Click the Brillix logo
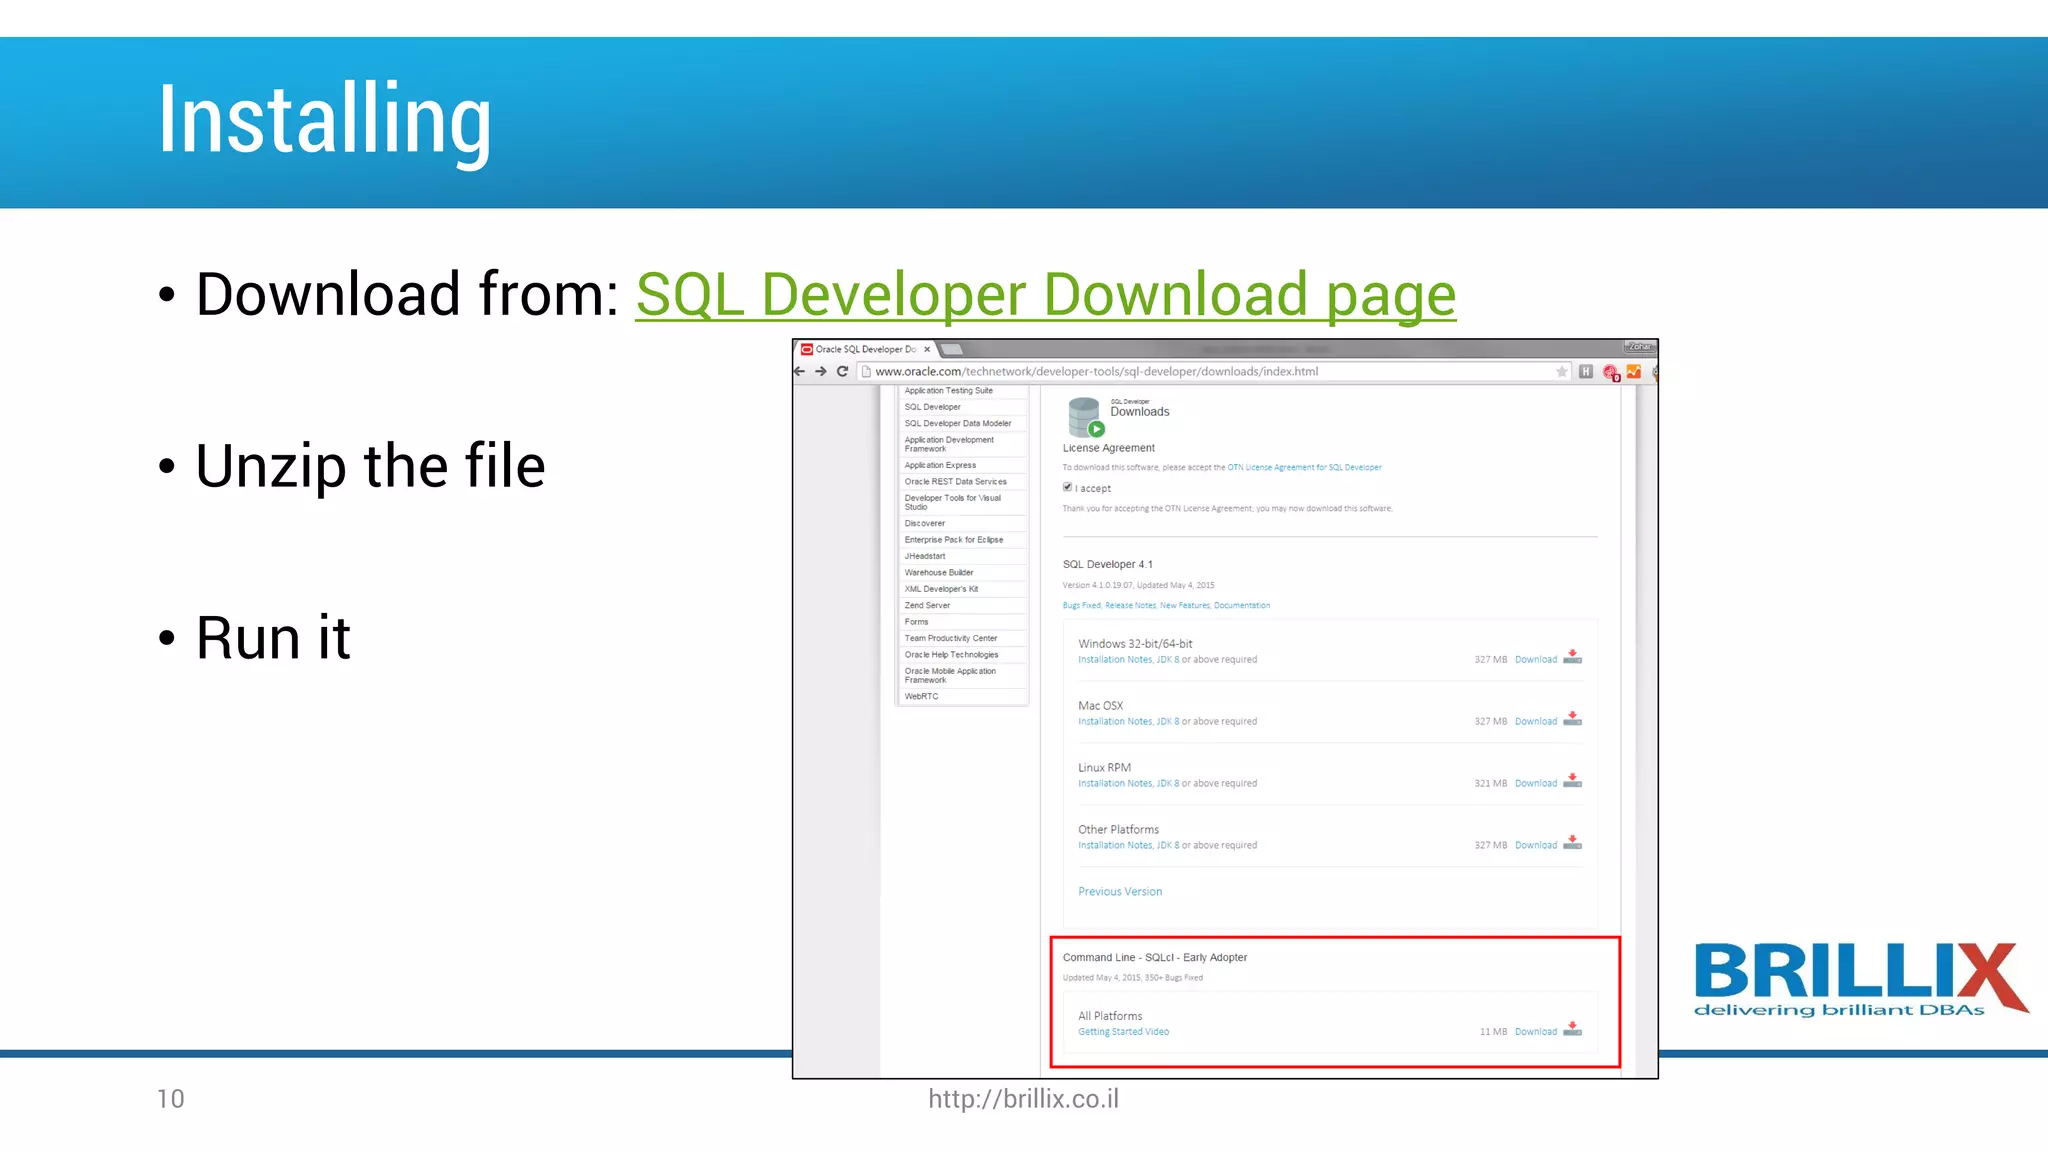The width and height of the screenshot is (2048, 1152). click(x=1861, y=980)
